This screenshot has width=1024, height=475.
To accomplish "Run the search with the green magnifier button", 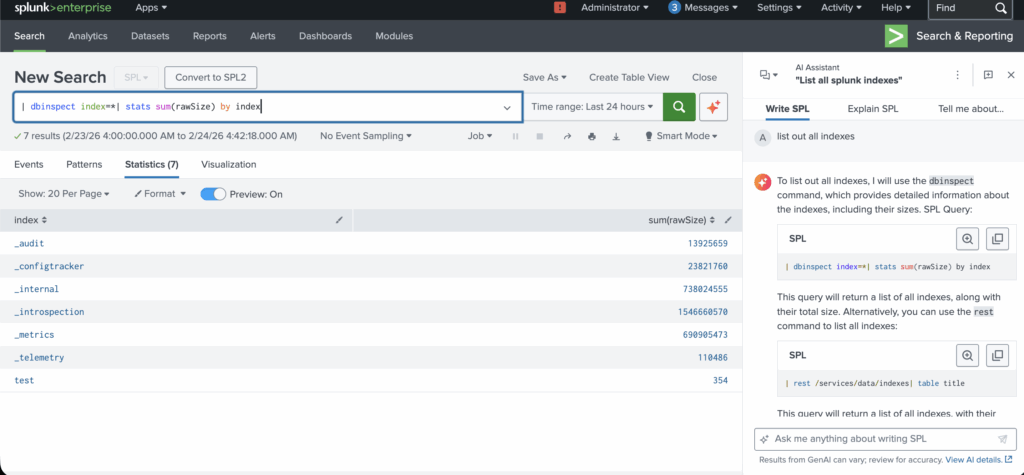I will 680,107.
